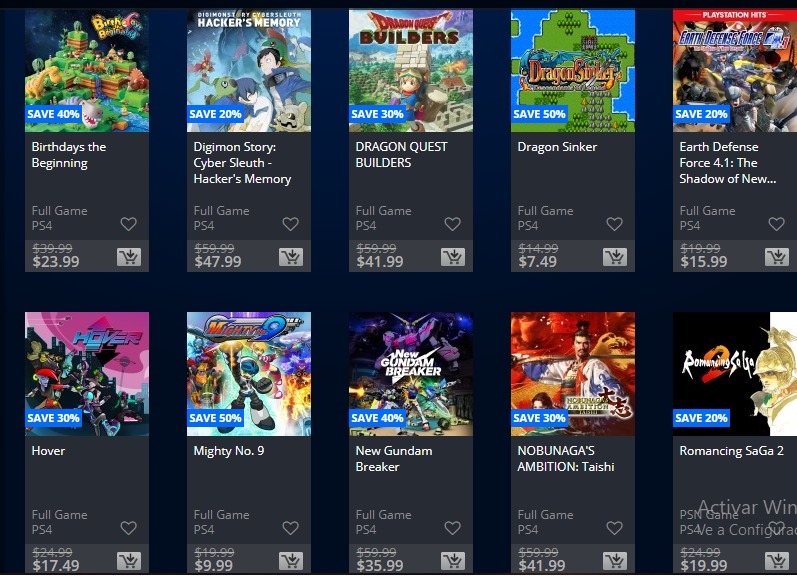797x576 pixels.
Task: Add Hover to cart
Action: tap(129, 561)
